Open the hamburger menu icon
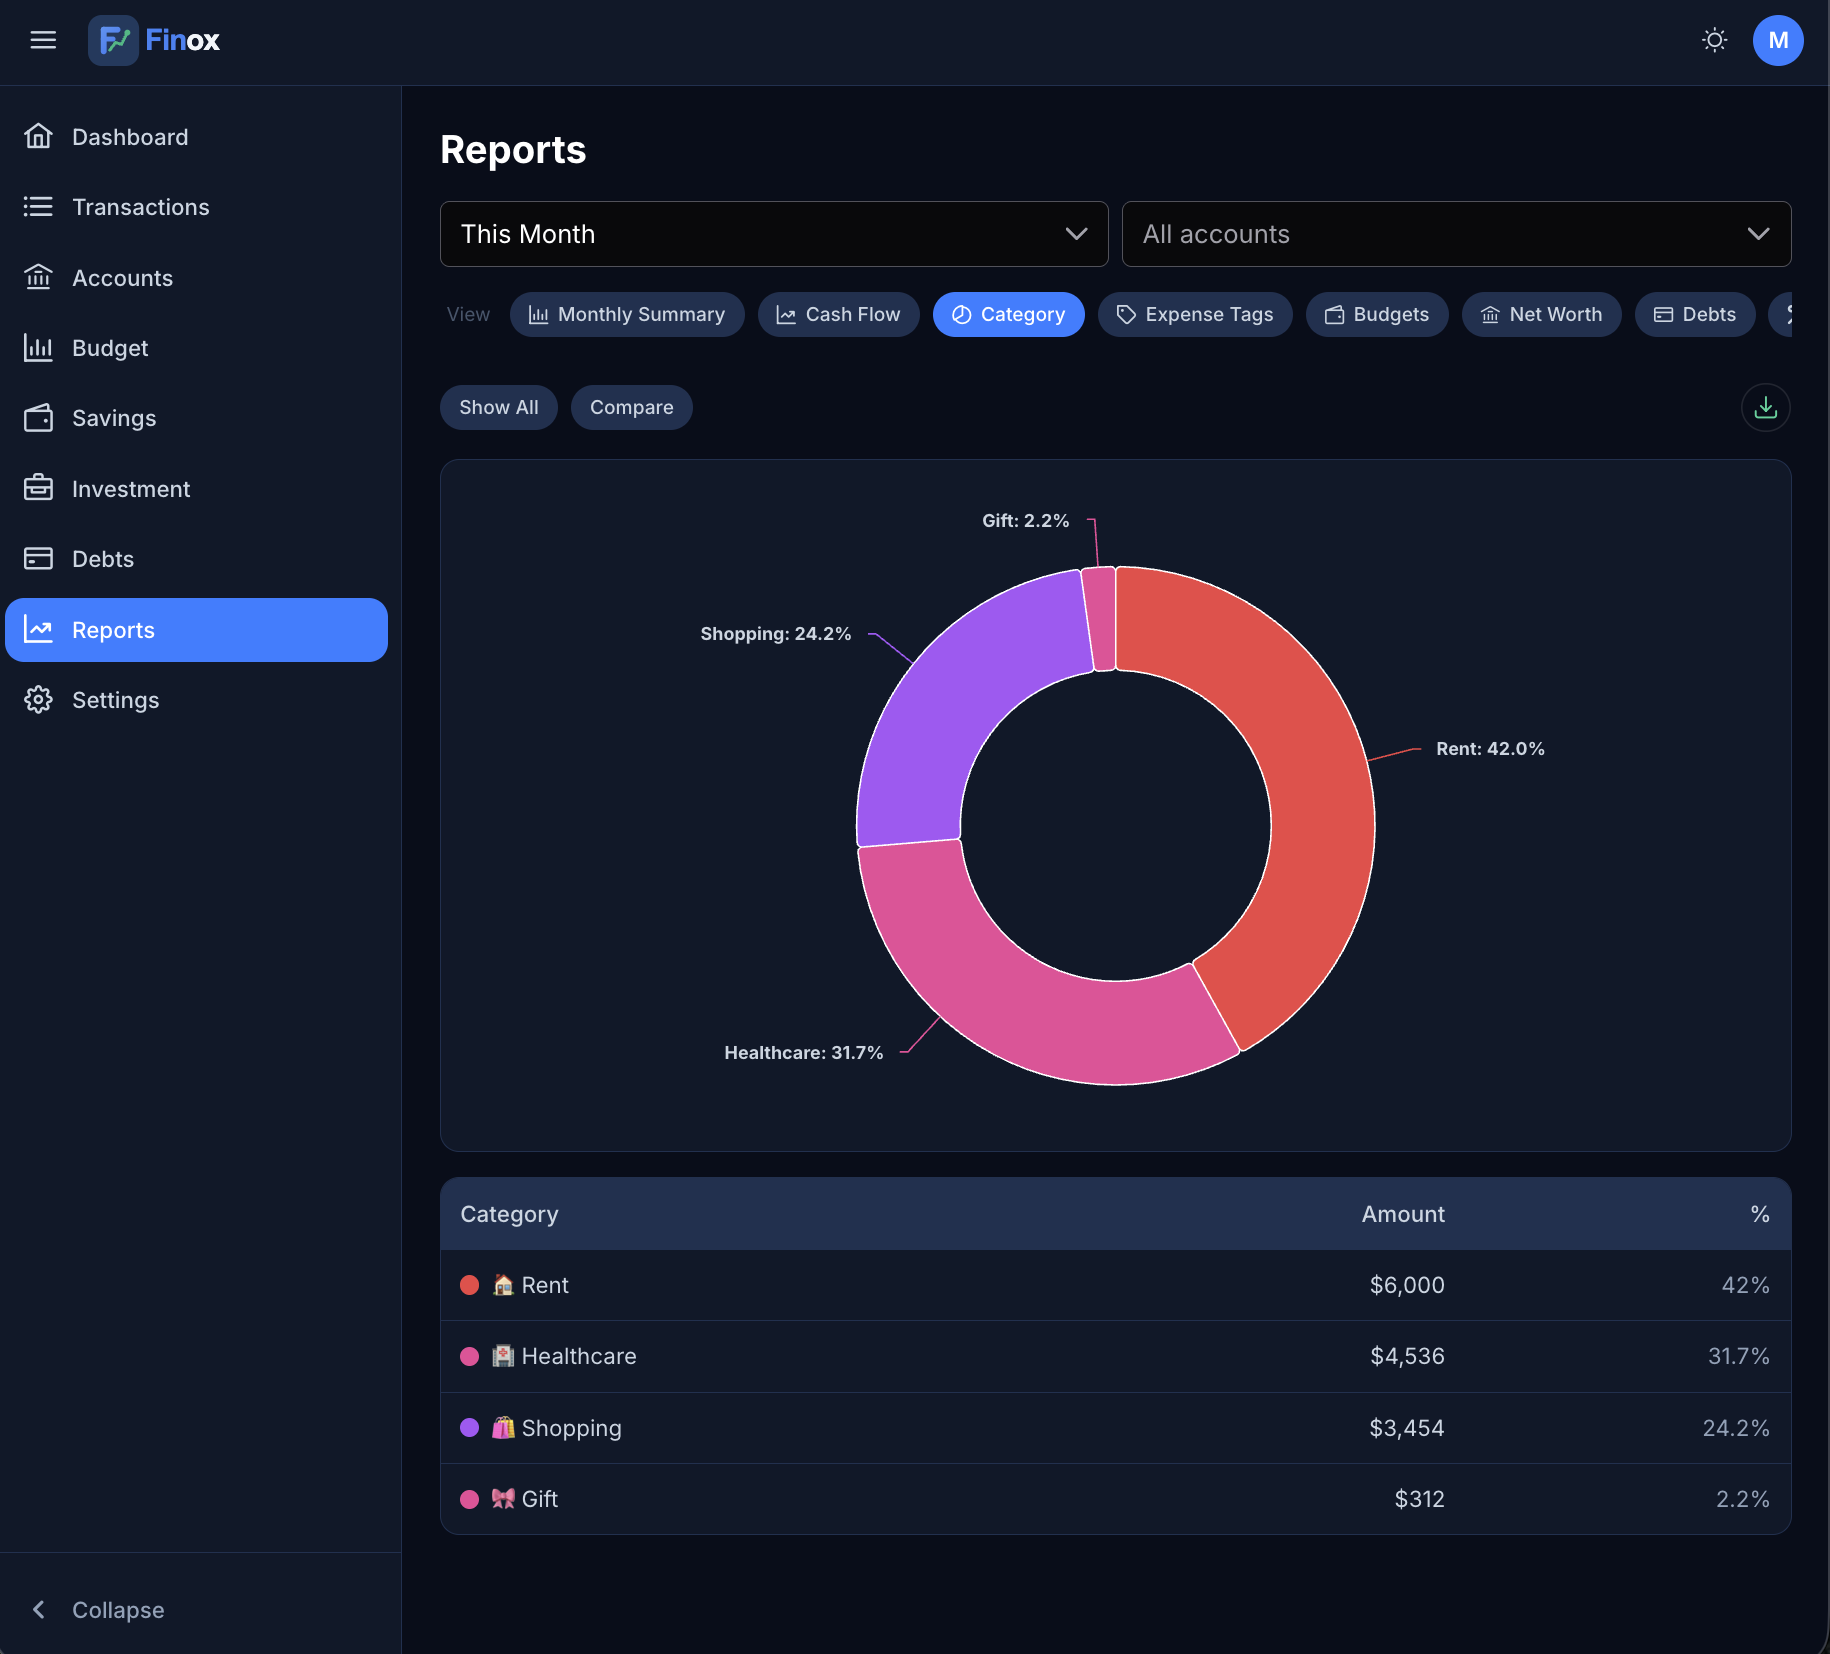Image resolution: width=1830 pixels, height=1654 pixels. [x=43, y=40]
